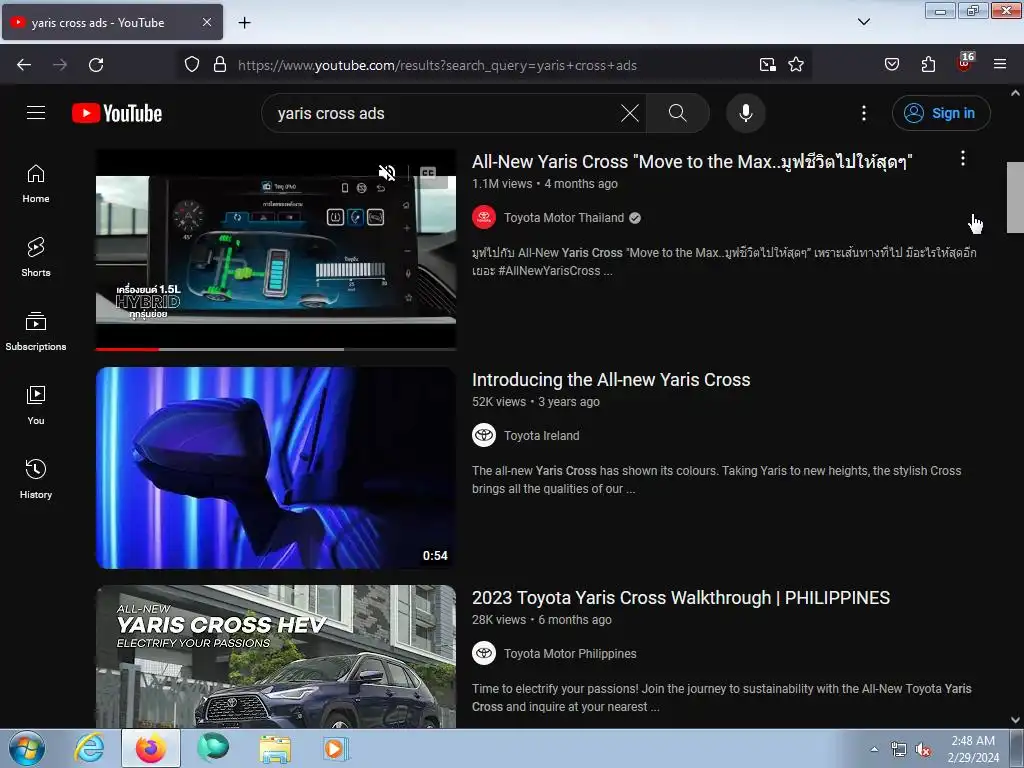Seek the preview video progress bar
The width and height of the screenshot is (1024, 768).
[276, 349]
